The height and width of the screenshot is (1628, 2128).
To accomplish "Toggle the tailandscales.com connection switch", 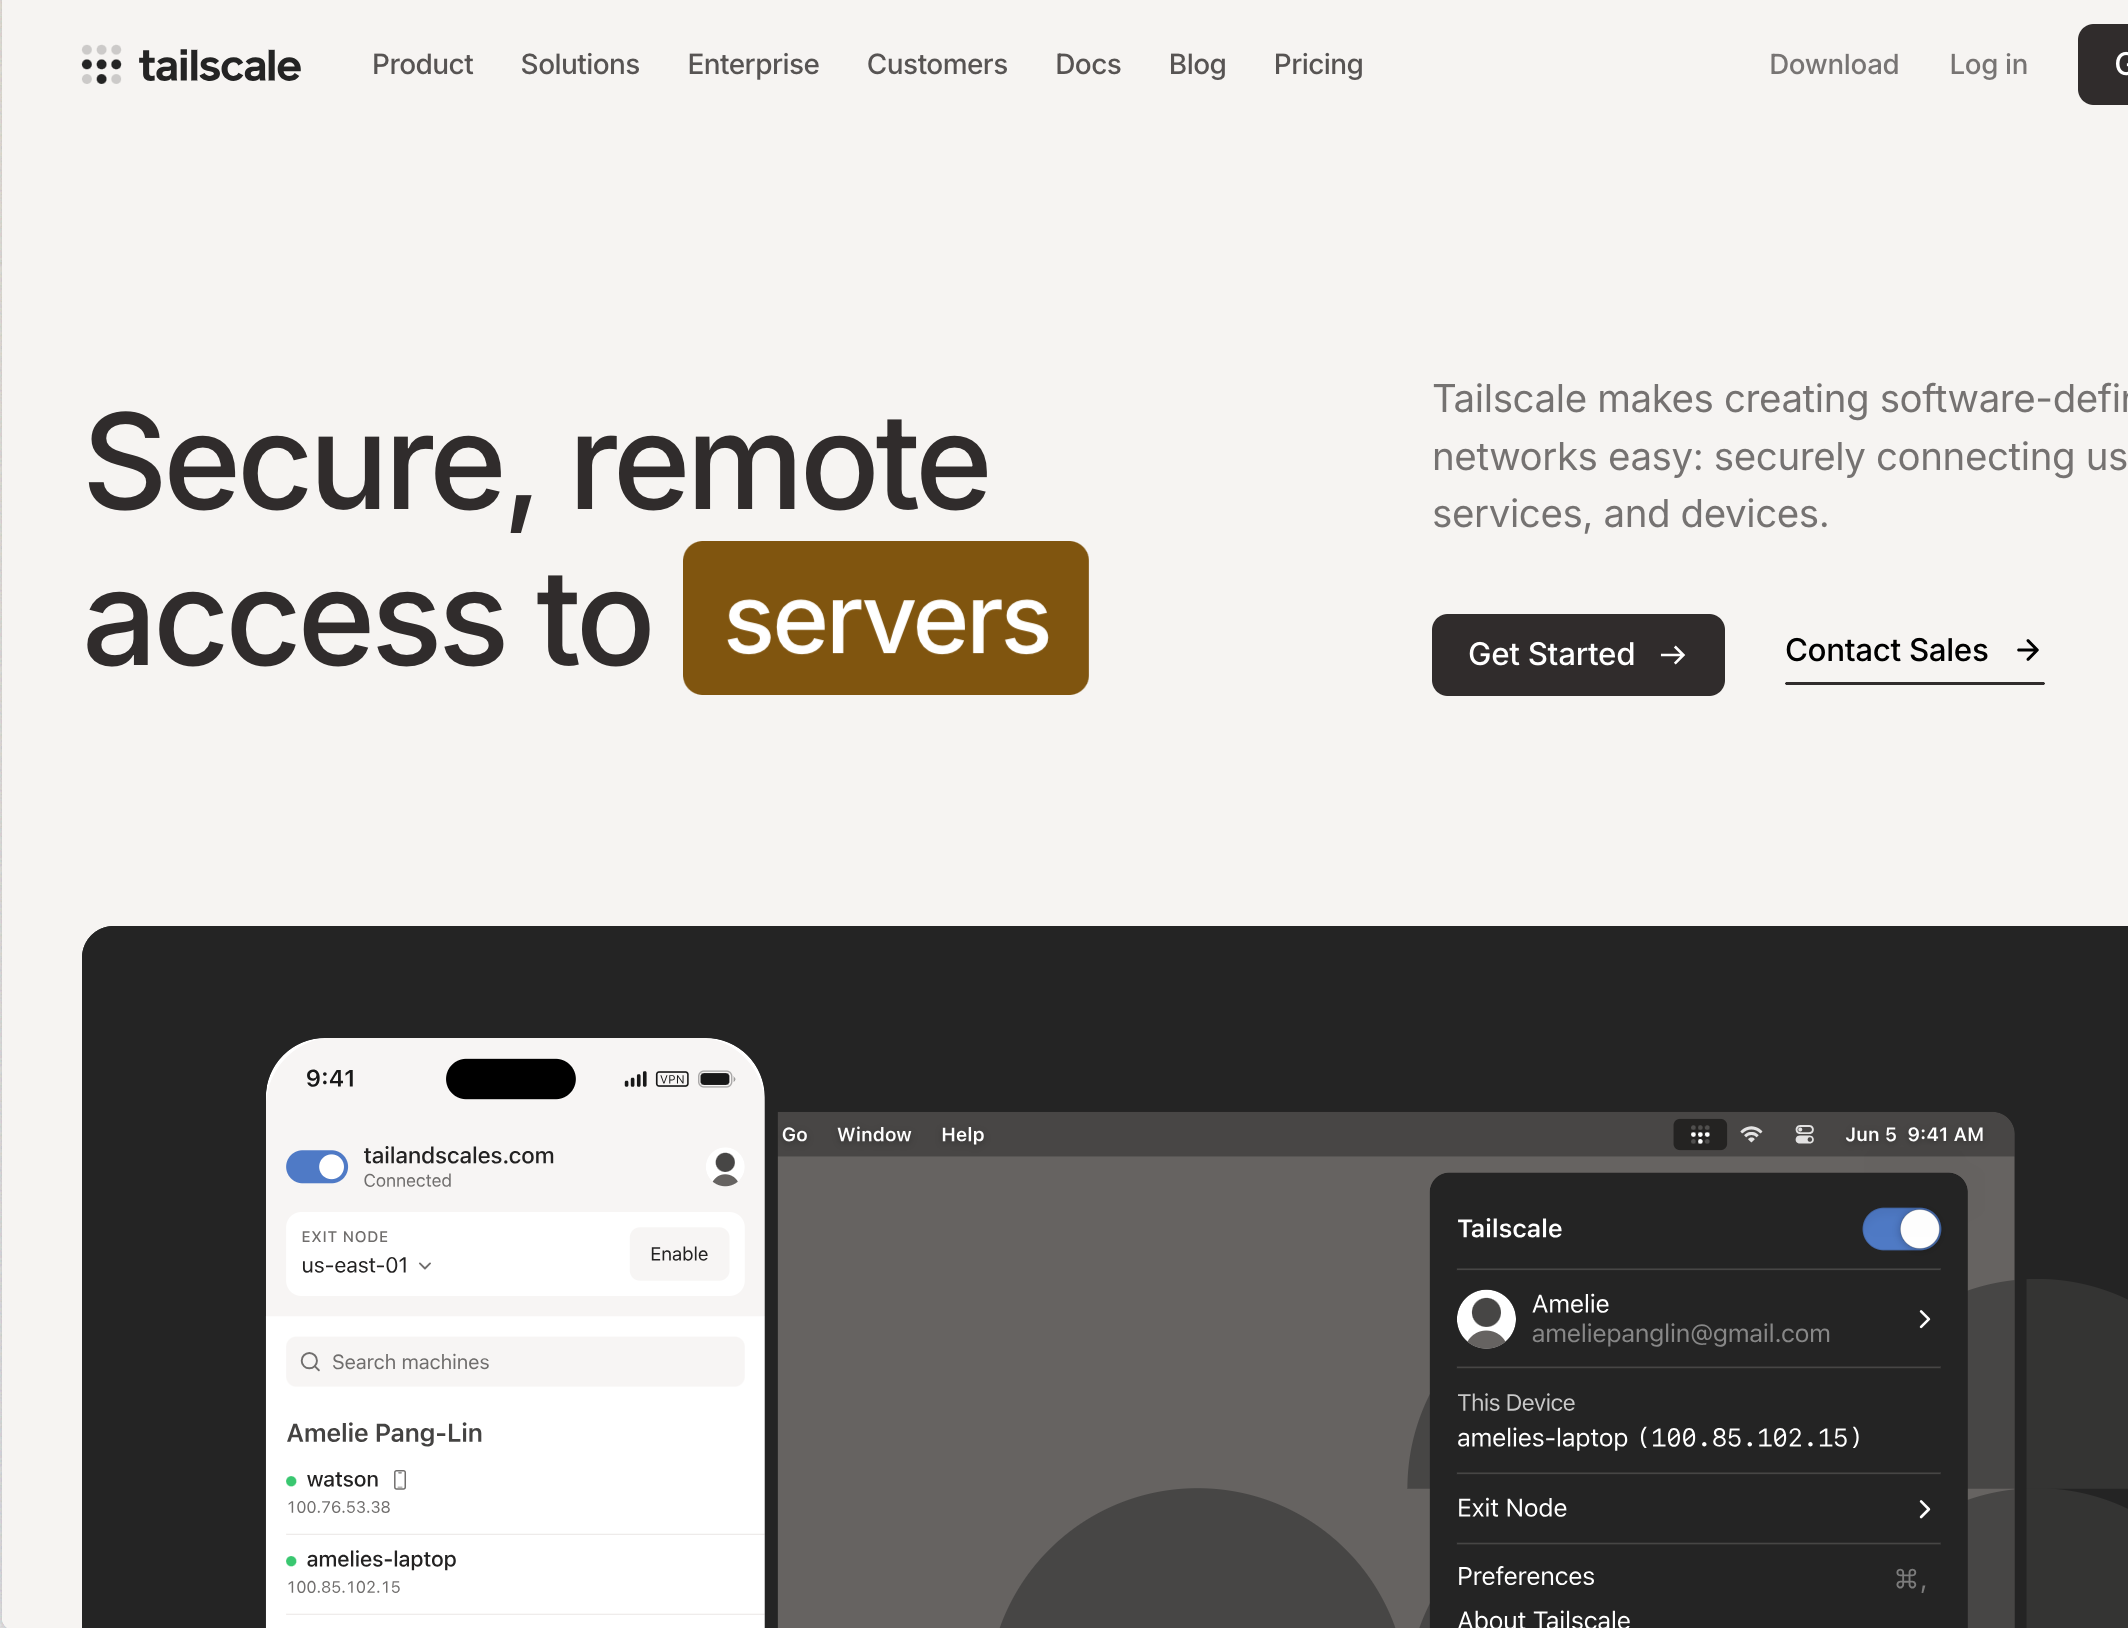I will [316, 1167].
